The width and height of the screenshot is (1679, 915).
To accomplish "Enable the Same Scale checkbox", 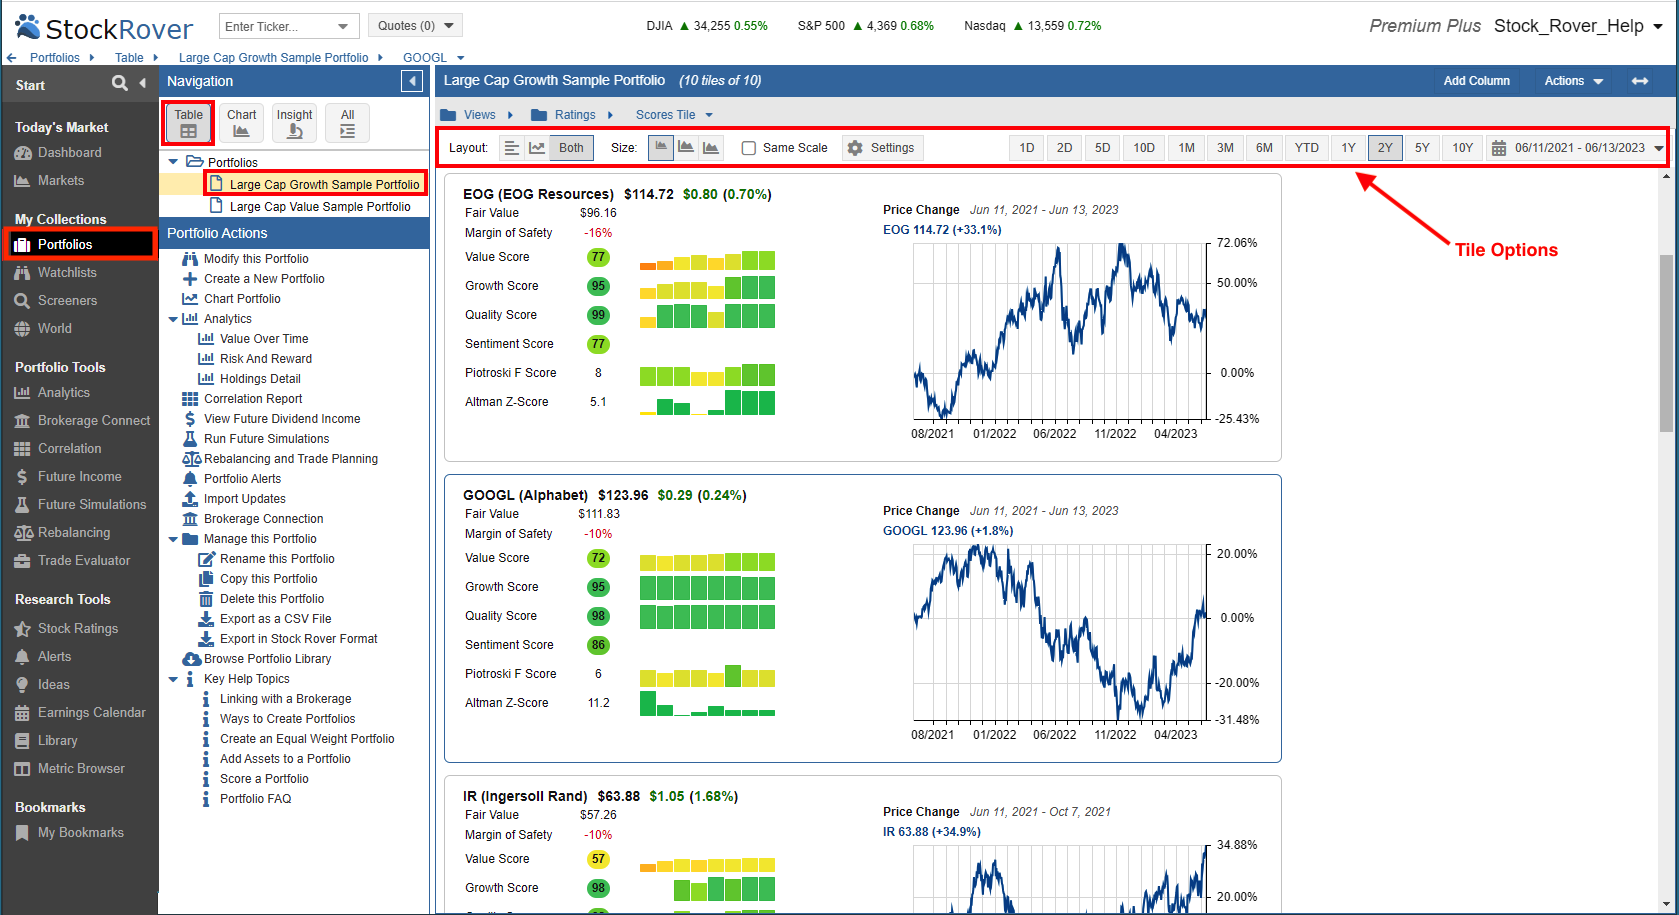I will point(749,148).
